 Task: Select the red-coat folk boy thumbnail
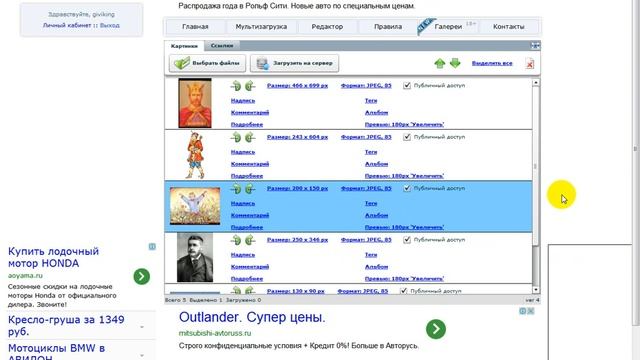pos(195,155)
